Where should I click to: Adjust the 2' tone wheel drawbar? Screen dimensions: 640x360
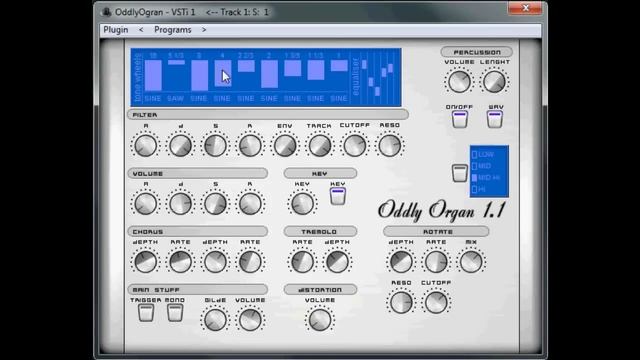269,74
